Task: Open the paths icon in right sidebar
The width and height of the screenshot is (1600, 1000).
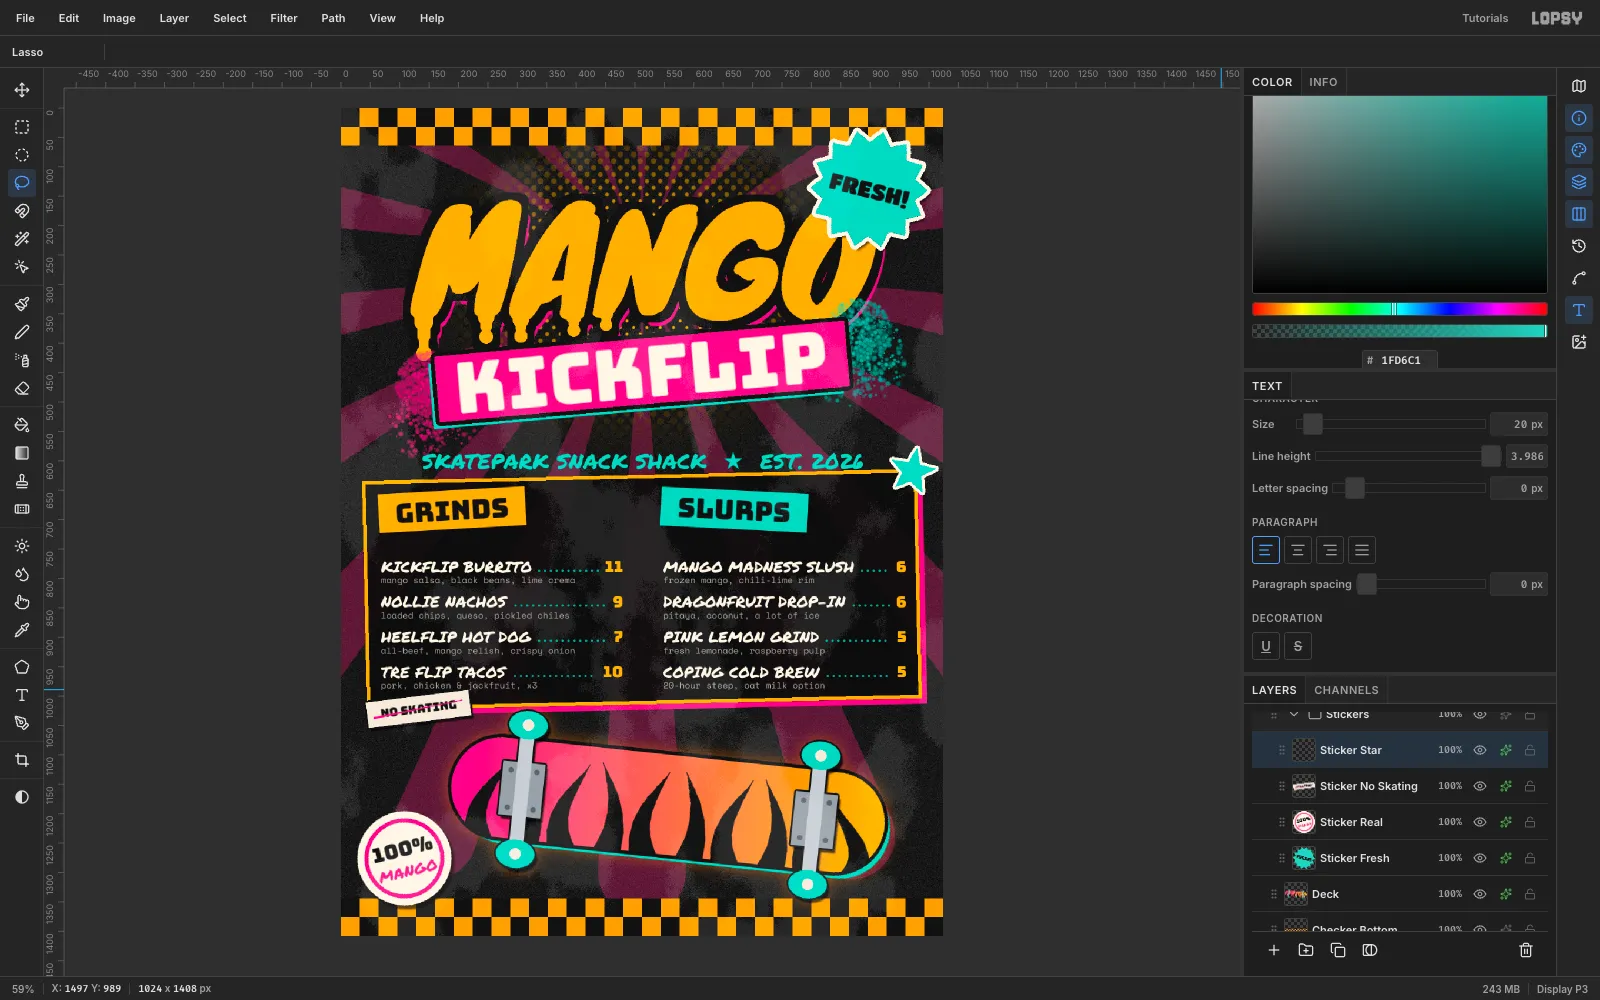Action: click(x=1579, y=278)
